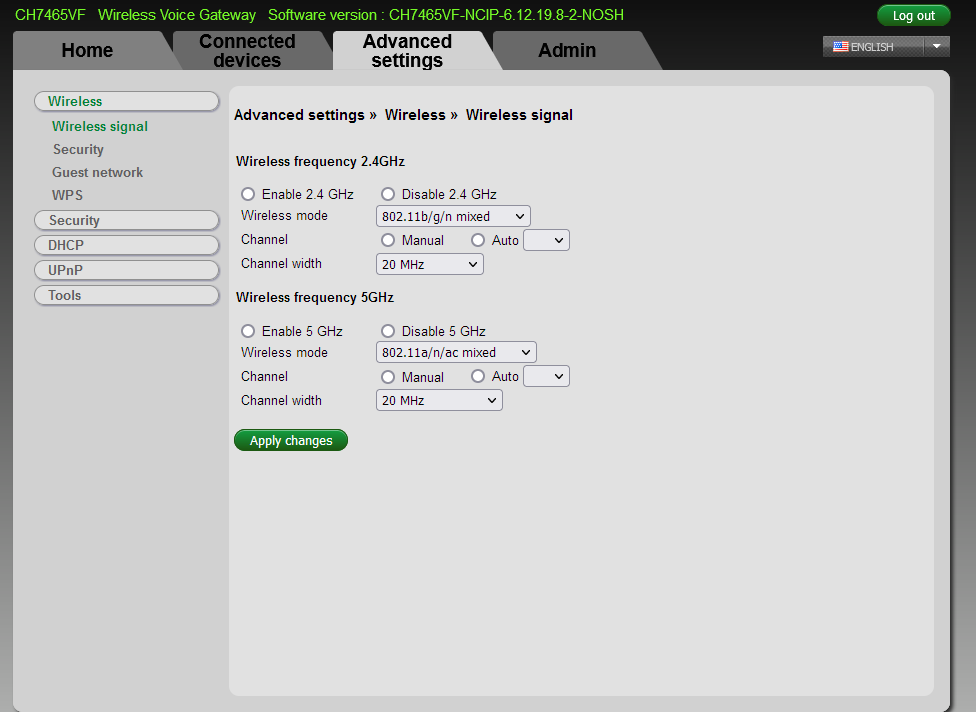Open the 2.4GHz channel width dropdown
The width and height of the screenshot is (976, 712).
point(429,265)
